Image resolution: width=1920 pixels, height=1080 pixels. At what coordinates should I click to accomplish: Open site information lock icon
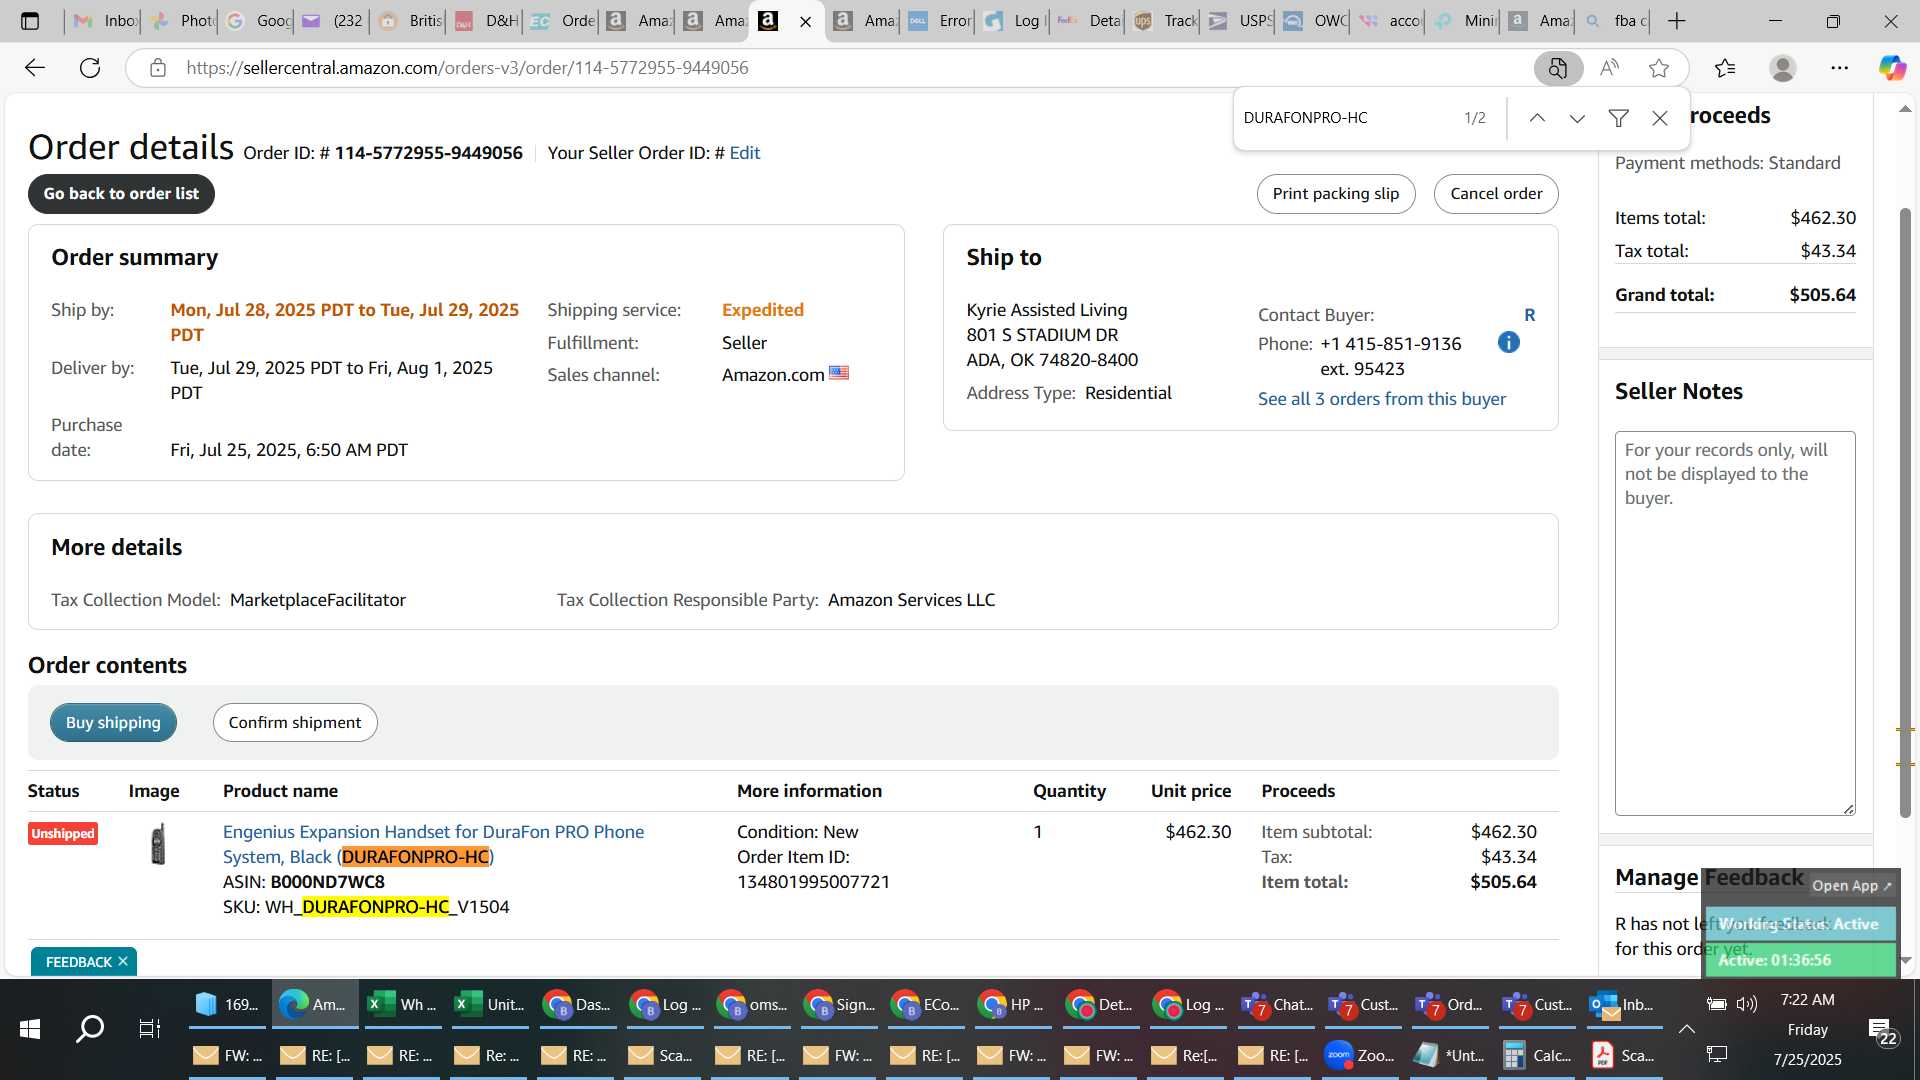157,68
